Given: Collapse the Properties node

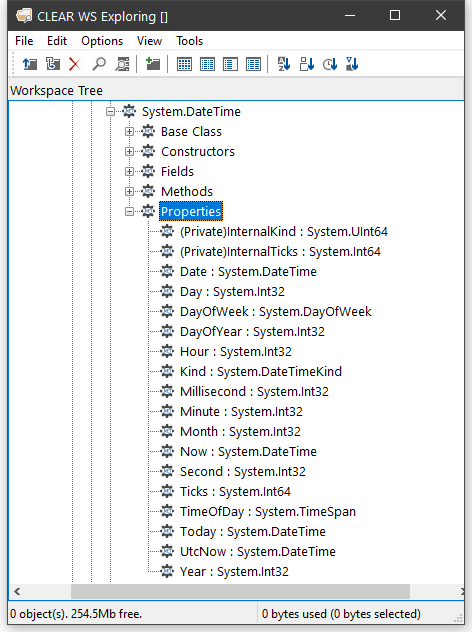Looking at the screenshot, I should tap(129, 211).
